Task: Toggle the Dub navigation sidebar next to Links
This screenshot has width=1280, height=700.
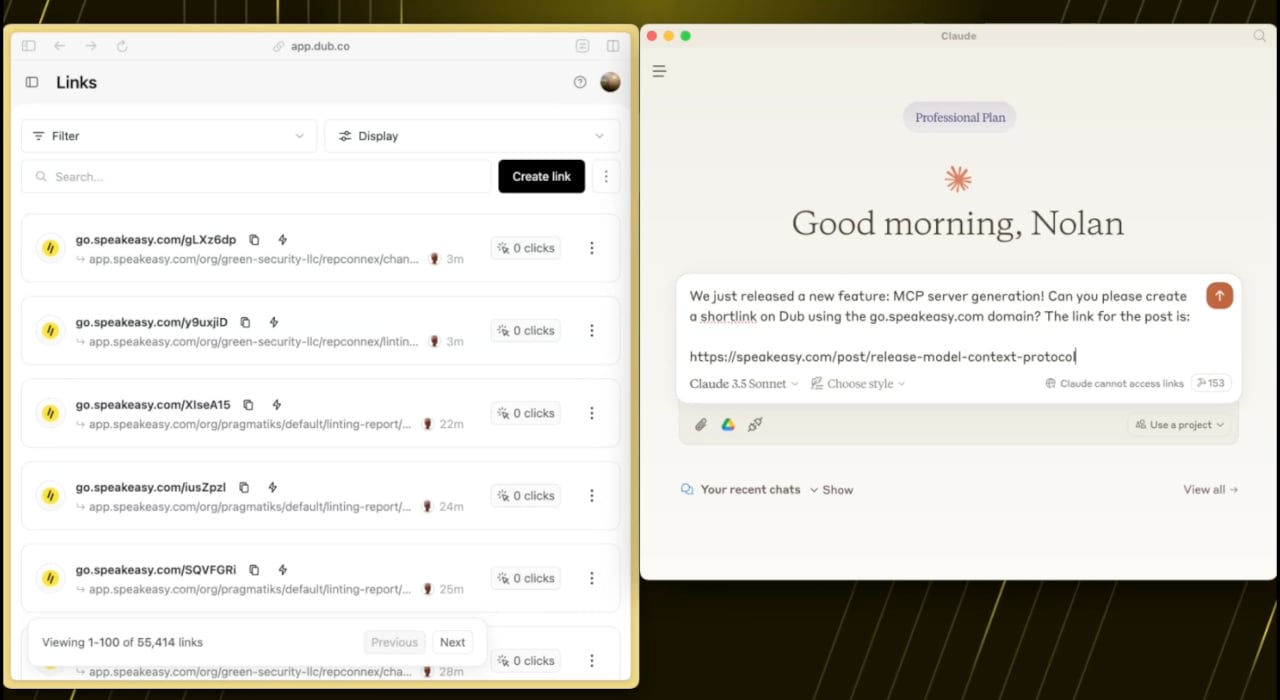Action: [x=32, y=82]
